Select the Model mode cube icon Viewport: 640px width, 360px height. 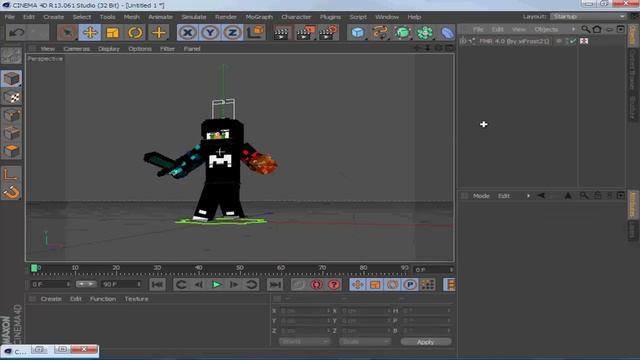pyautogui.click(x=11, y=78)
